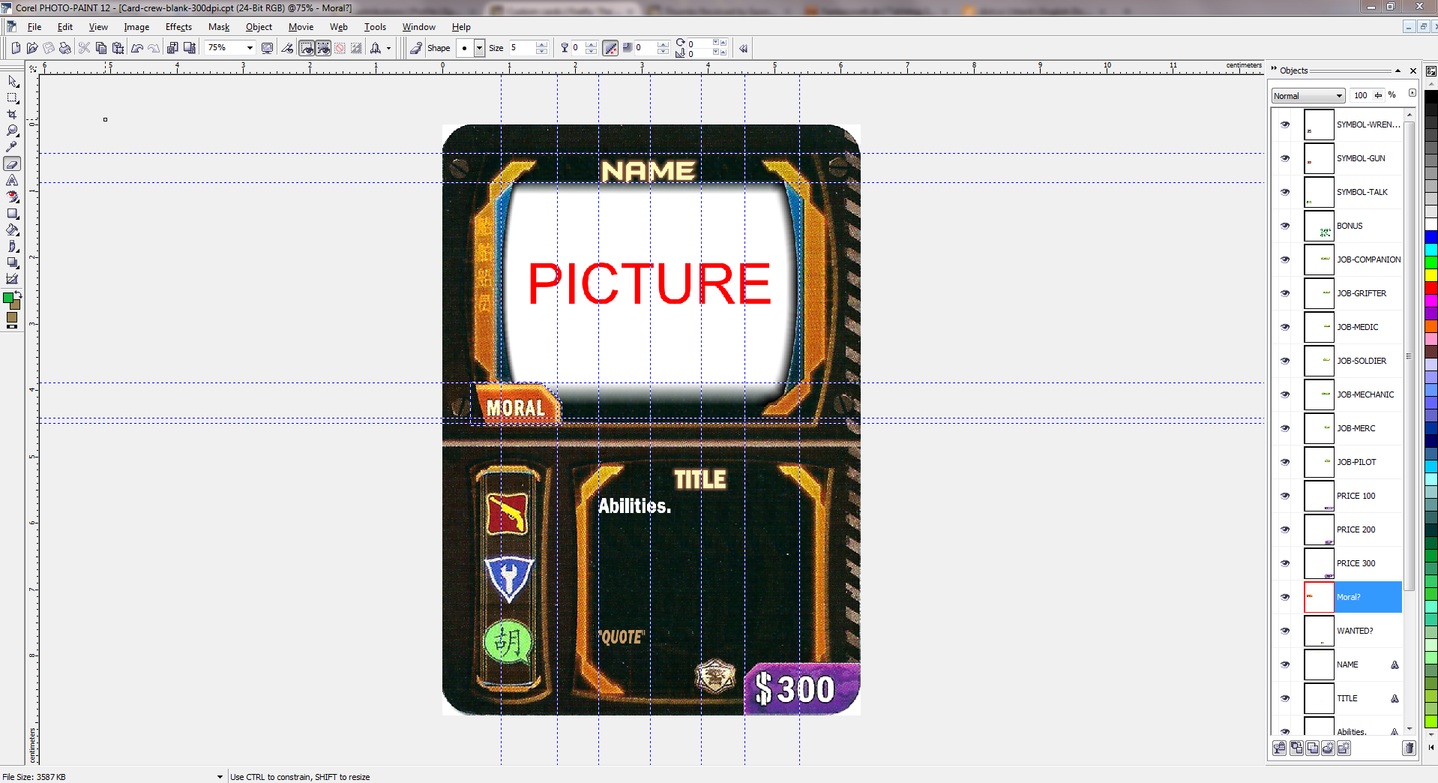Hide the SYMBOL-GUN layer
Screen dimensions: 1438x783
(x=1285, y=158)
